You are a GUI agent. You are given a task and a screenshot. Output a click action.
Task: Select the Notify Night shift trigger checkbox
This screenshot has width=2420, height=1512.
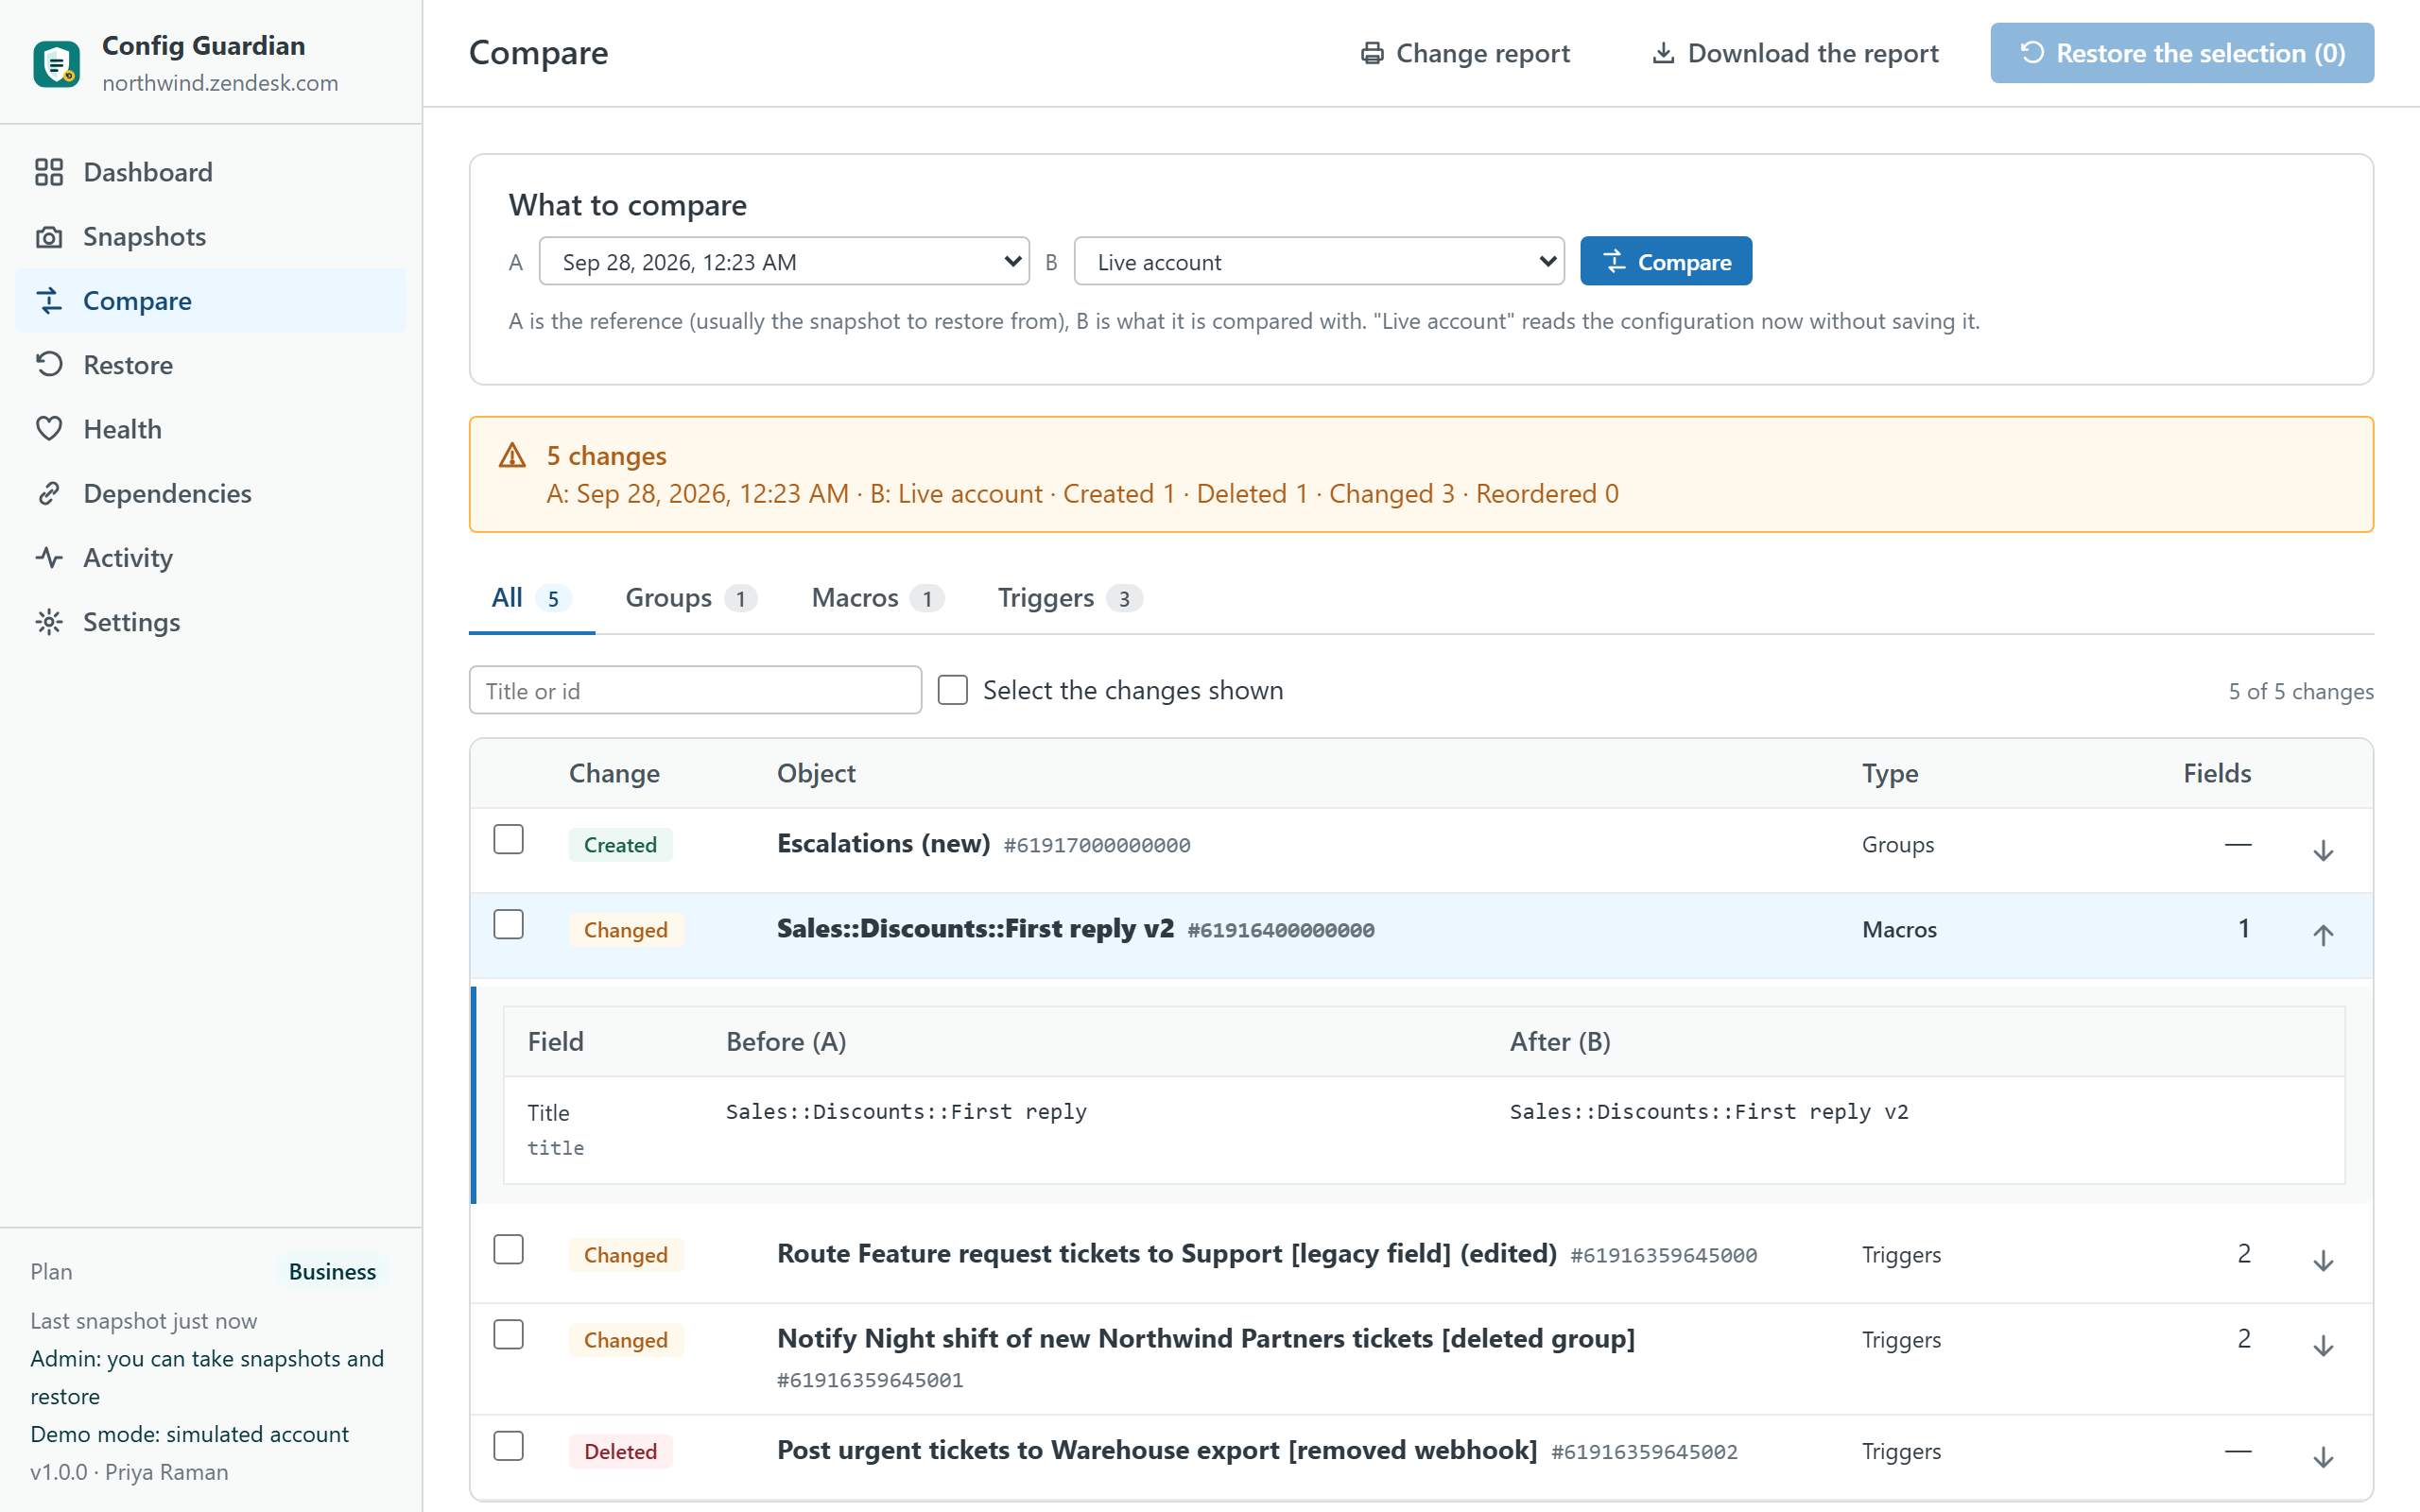[509, 1335]
